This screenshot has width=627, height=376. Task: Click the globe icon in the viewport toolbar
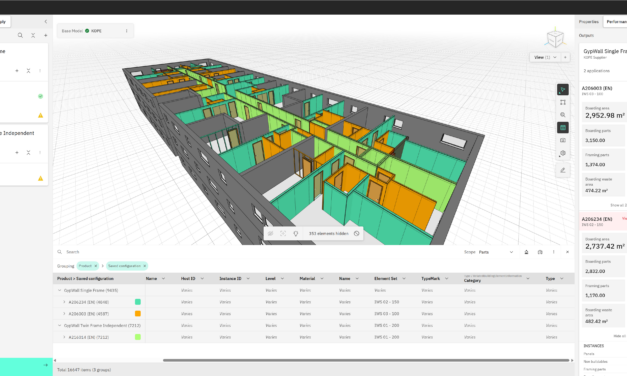(563, 153)
